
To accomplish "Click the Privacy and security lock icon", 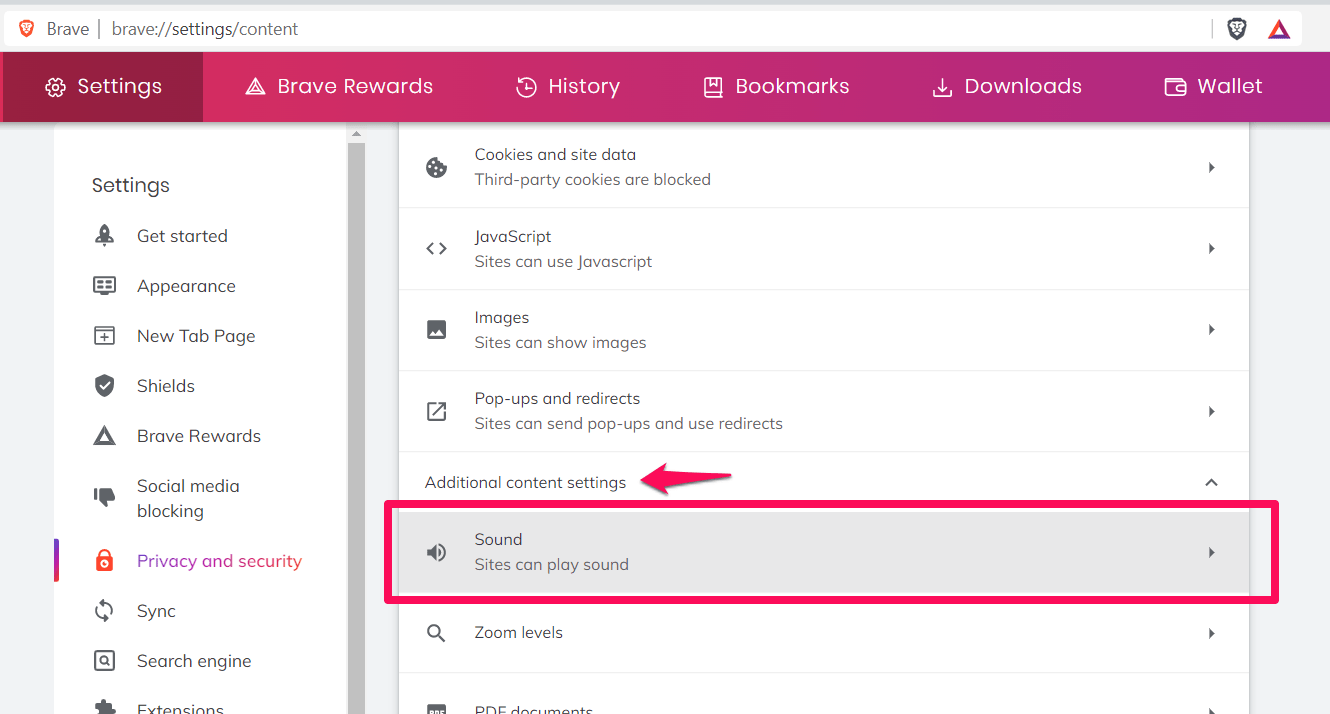I will coord(104,561).
